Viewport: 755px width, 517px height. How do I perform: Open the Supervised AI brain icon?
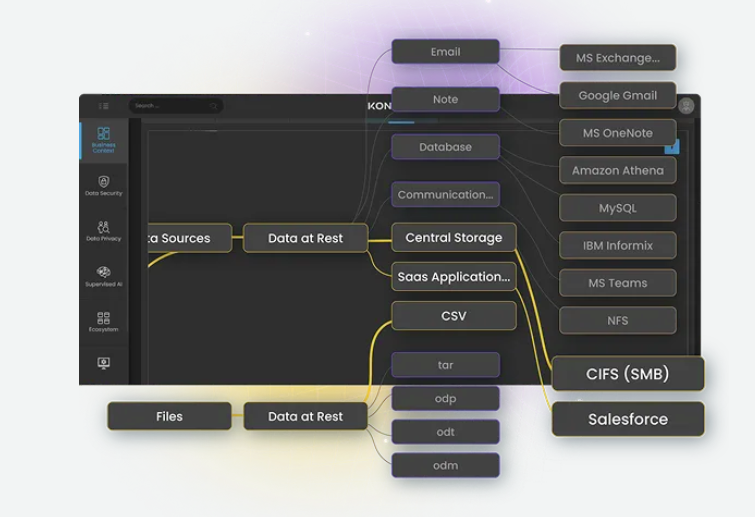pos(103,276)
